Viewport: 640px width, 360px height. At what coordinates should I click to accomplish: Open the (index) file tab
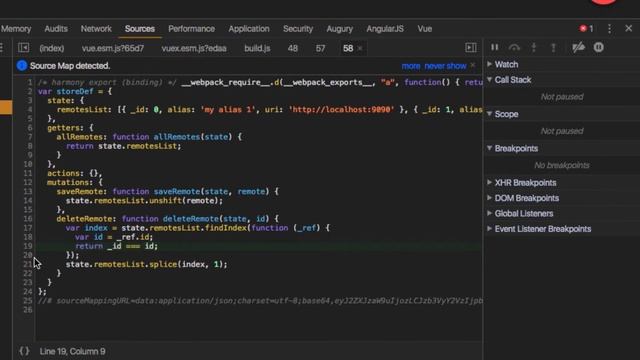(x=52, y=48)
